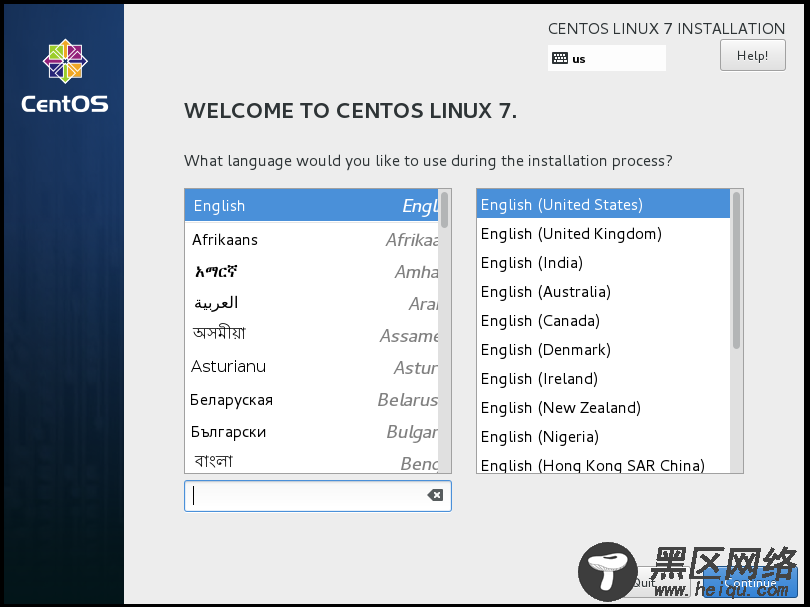Select Беларуская in the language list

(x=311, y=400)
